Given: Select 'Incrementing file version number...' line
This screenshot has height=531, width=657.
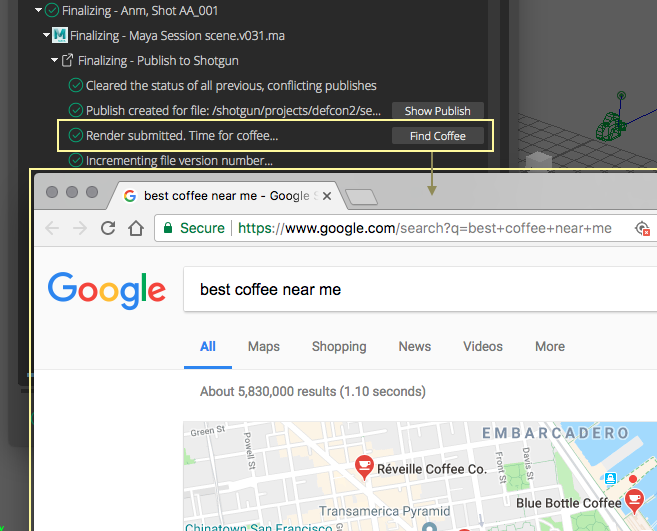Looking at the screenshot, I should pyautogui.click(x=179, y=161).
